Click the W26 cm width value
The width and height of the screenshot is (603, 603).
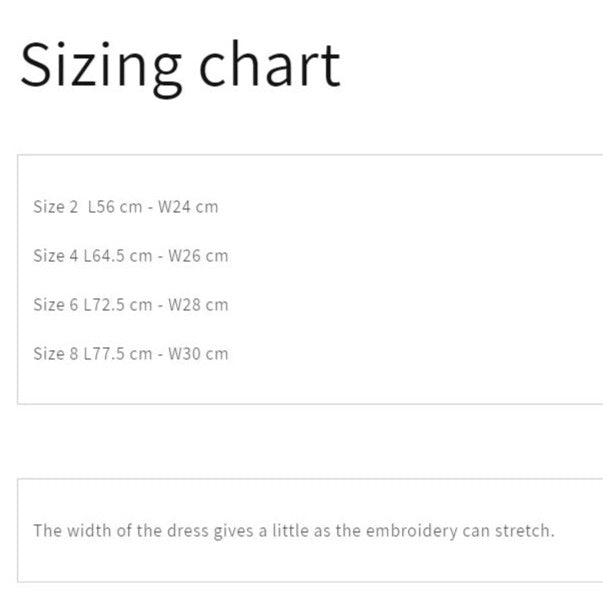tap(198, 255)
